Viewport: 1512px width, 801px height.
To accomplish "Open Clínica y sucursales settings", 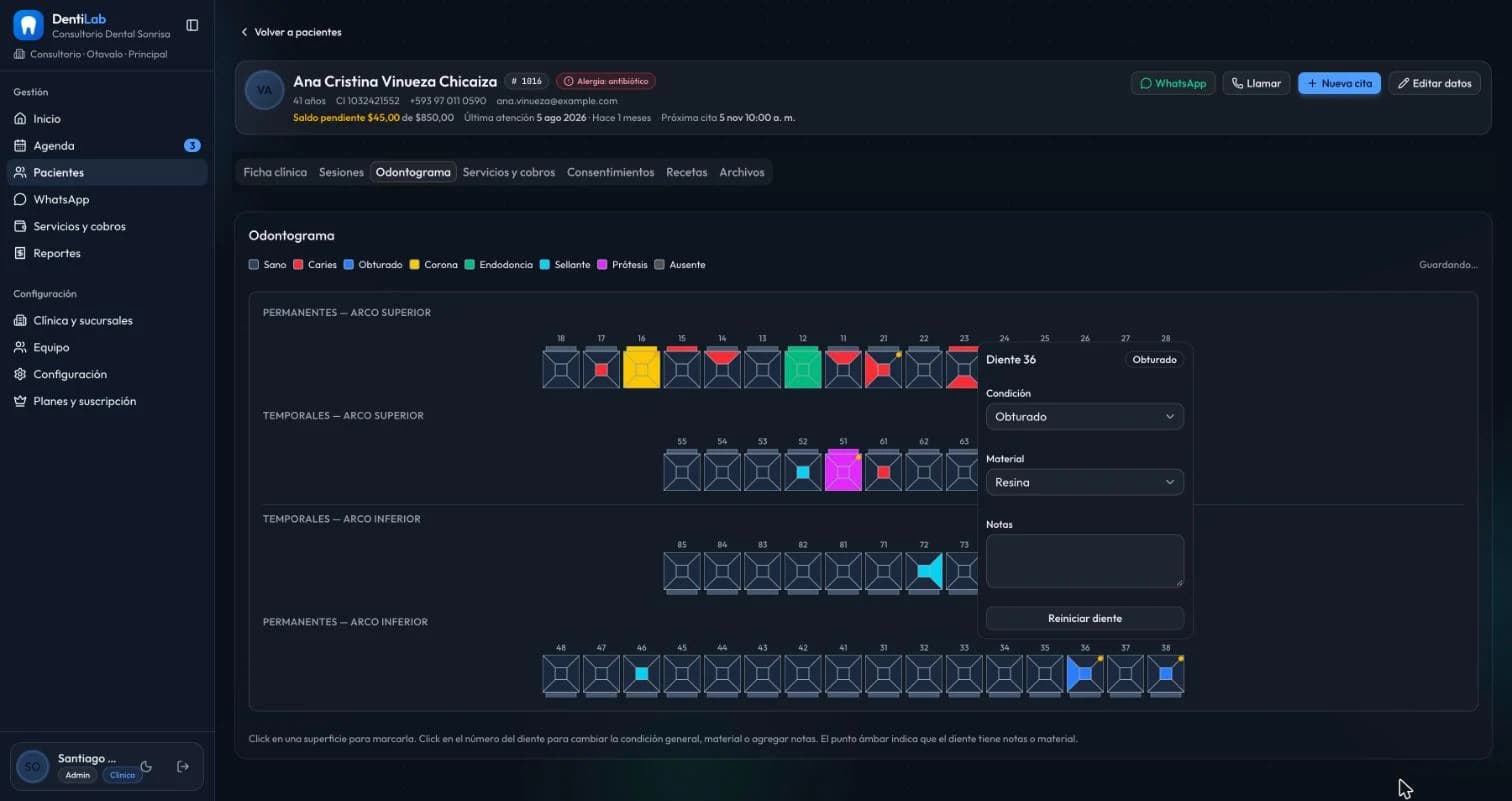I will (107, 320).
